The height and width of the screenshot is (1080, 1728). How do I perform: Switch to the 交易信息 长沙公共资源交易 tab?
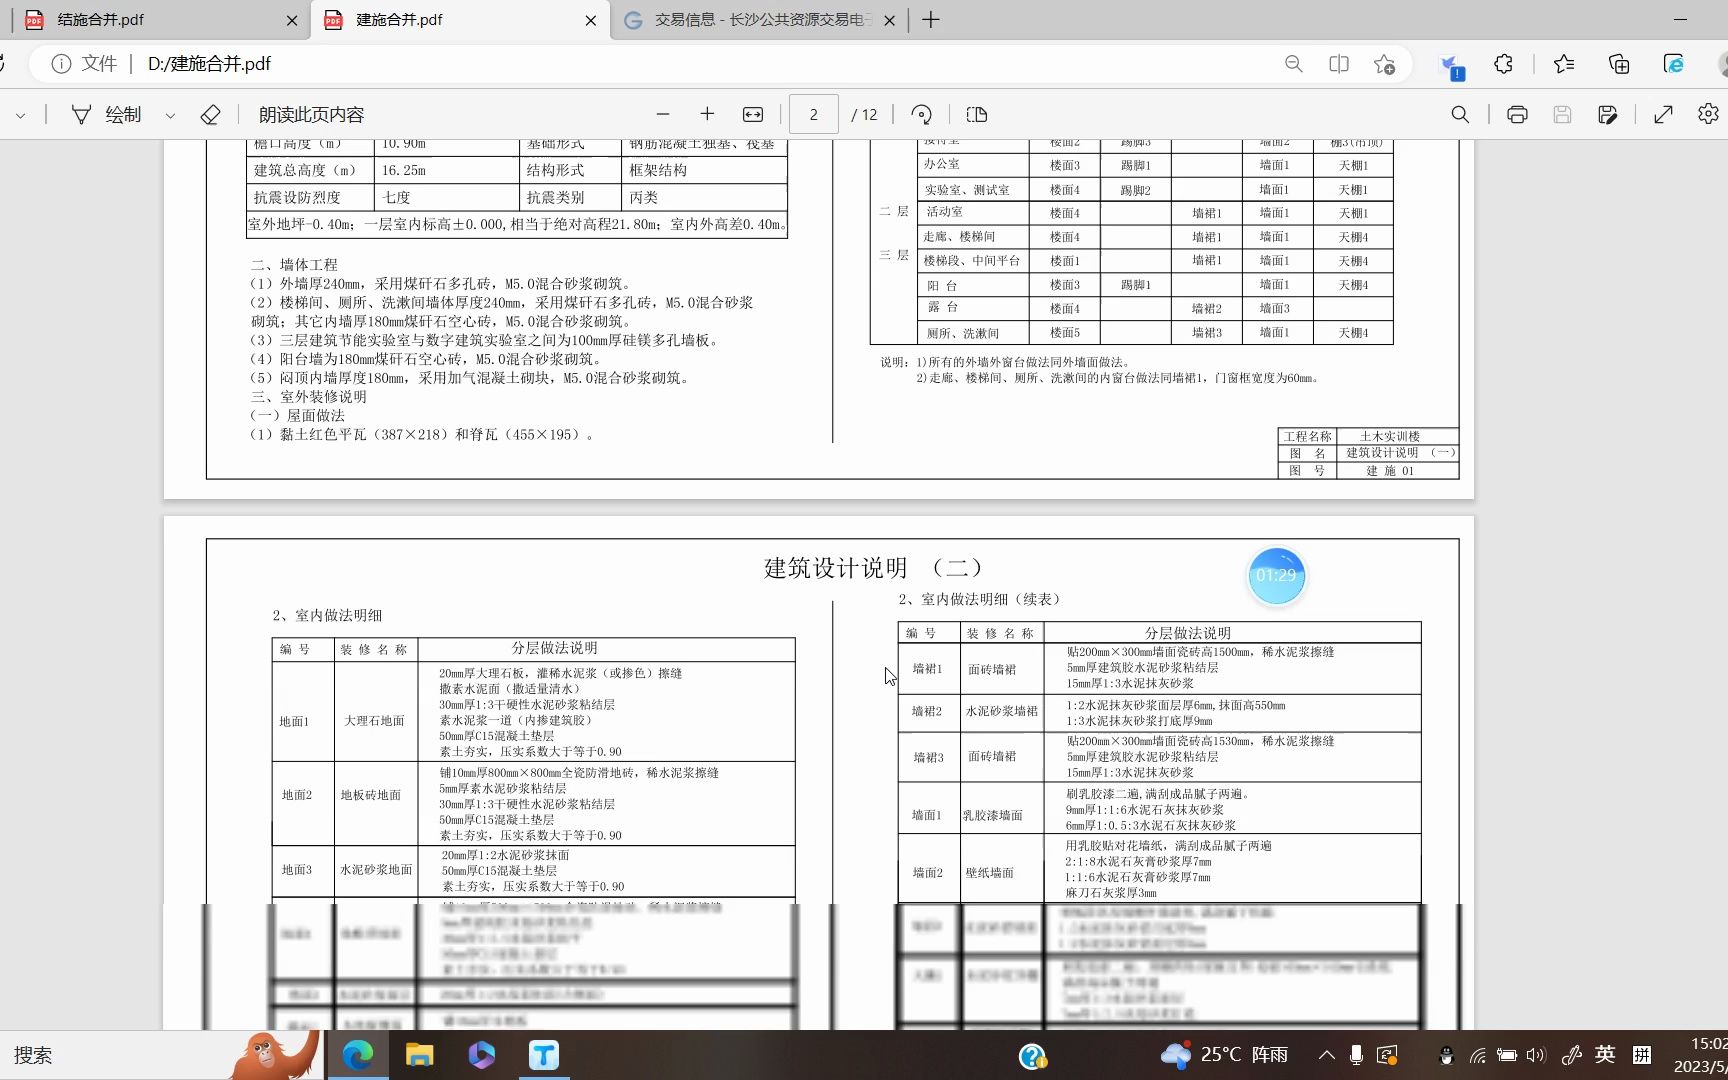pyautogui.click(x=760, y=20)
